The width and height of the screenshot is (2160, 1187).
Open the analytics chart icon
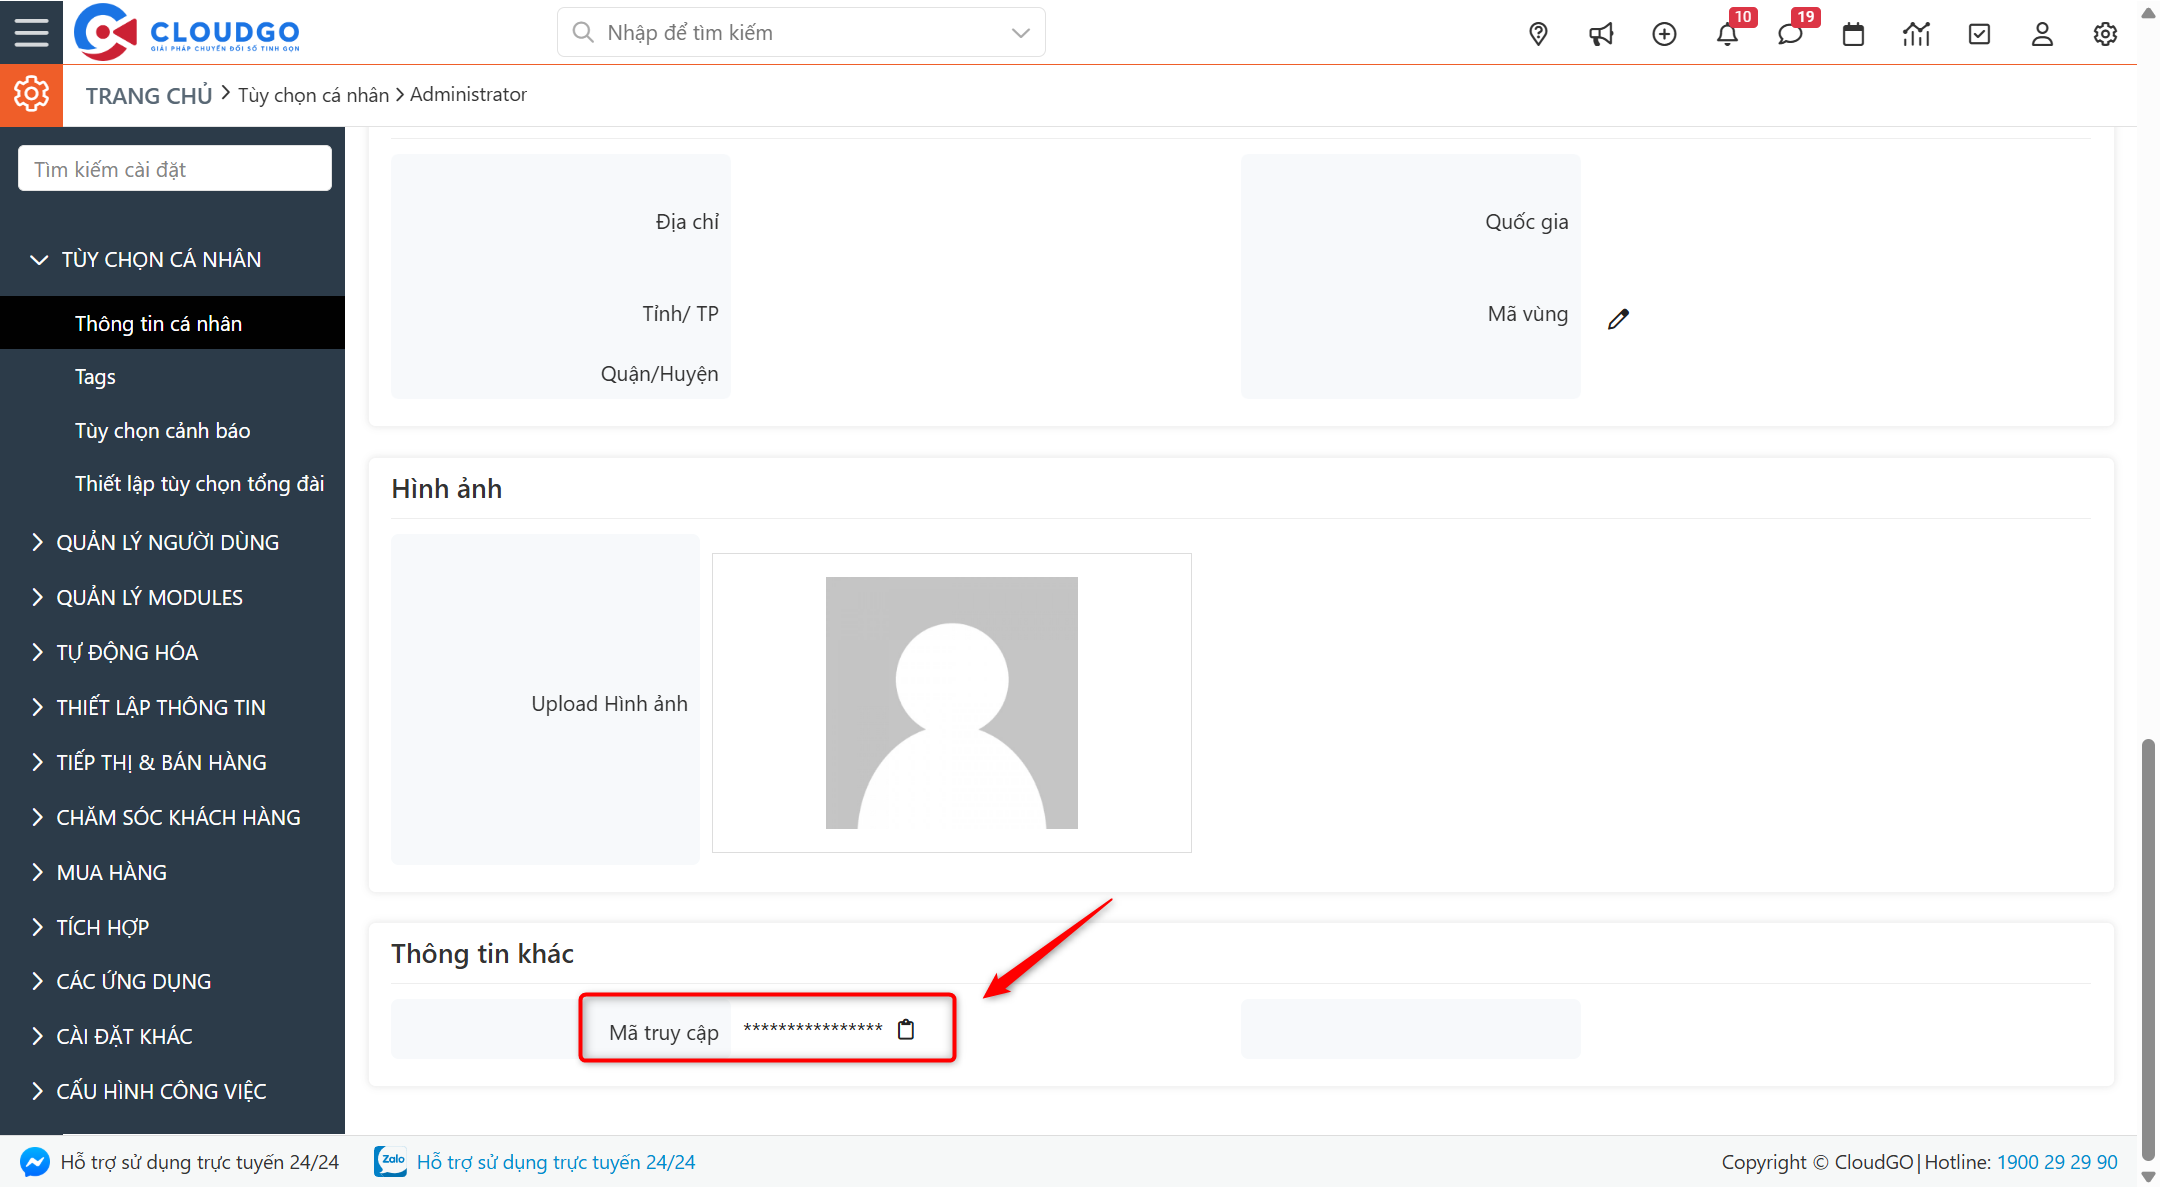pyautogui.click(x=1916, y=33)
